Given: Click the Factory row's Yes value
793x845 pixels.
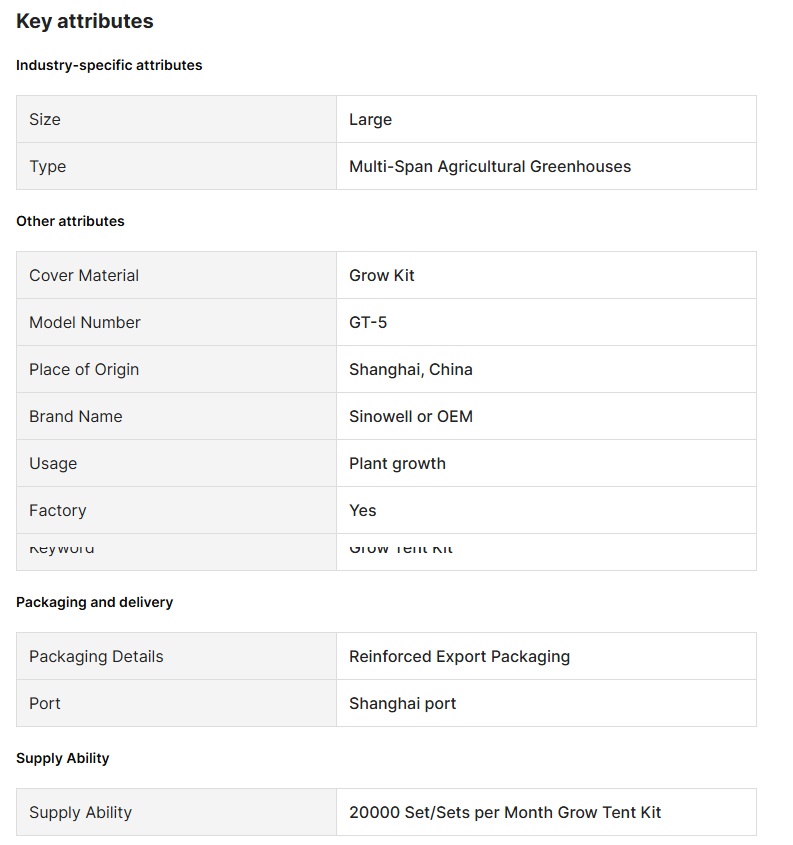Looking at the screenshot, I should (363, 510).
